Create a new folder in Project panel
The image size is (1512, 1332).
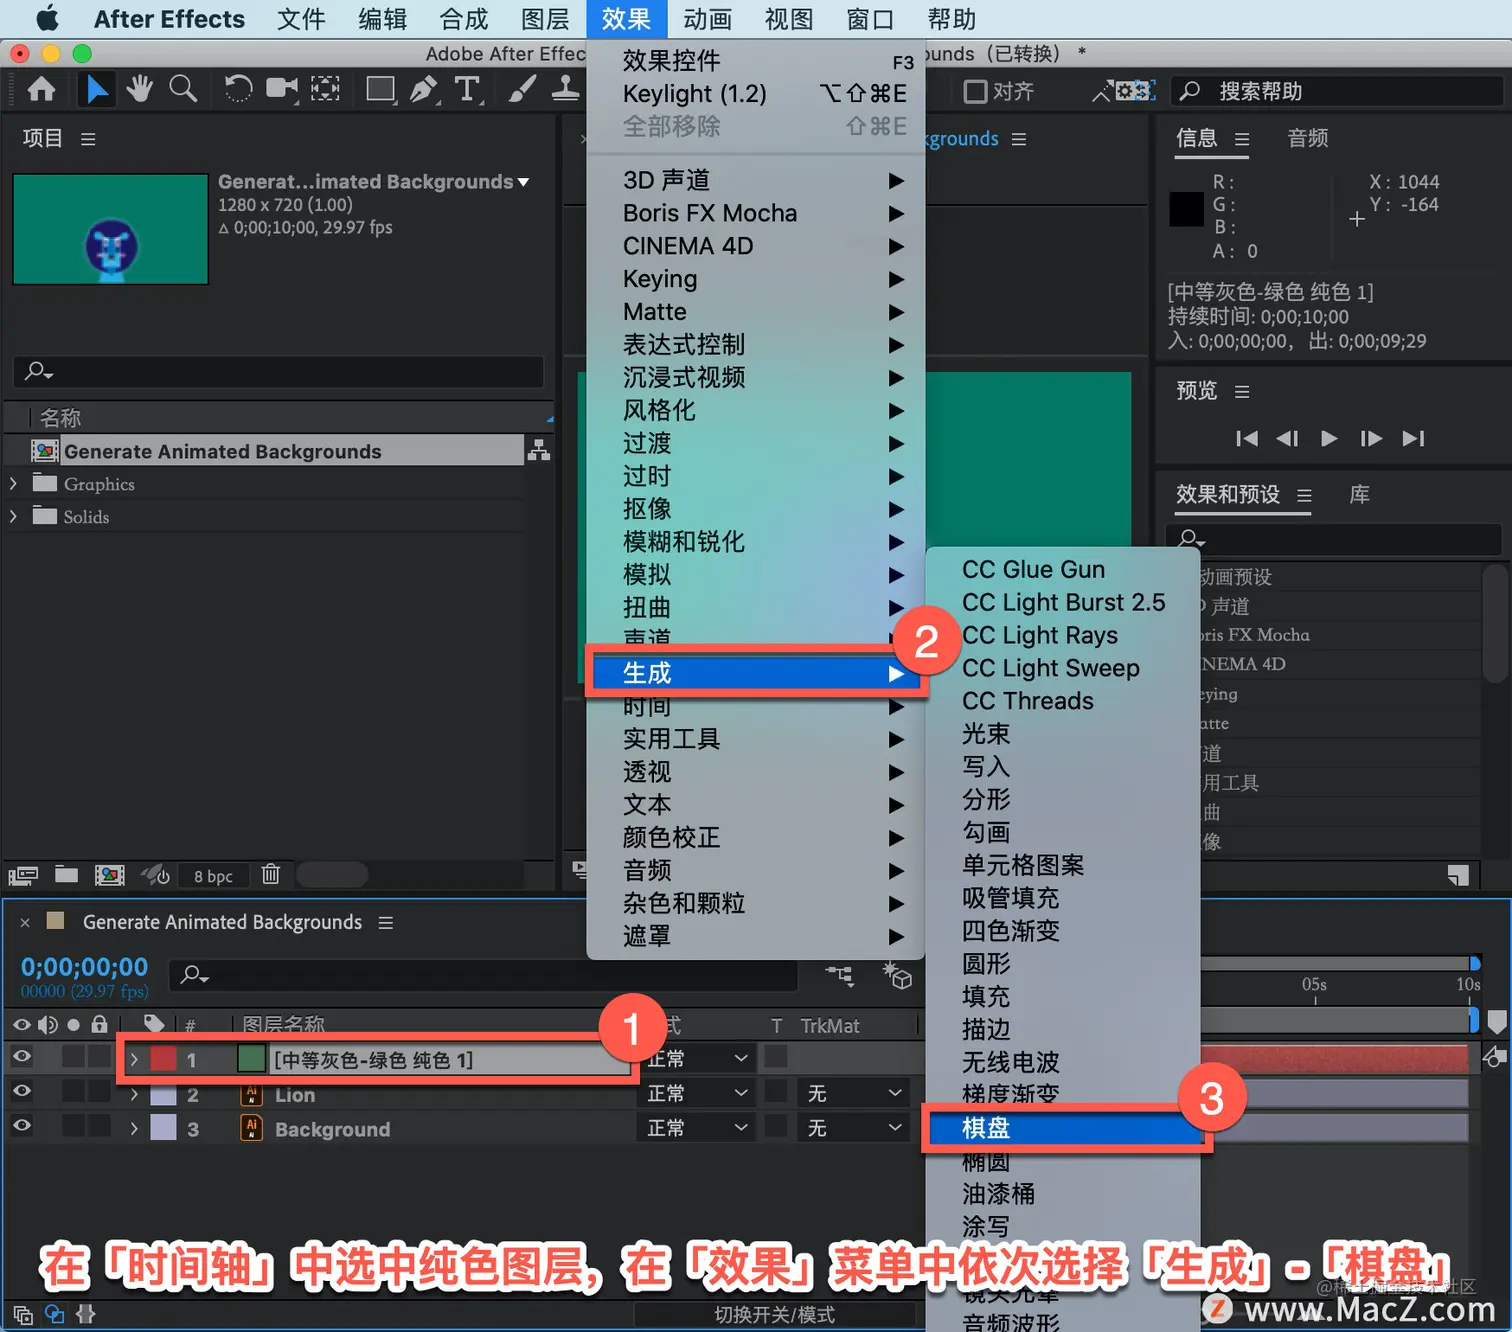pos(66,875)
